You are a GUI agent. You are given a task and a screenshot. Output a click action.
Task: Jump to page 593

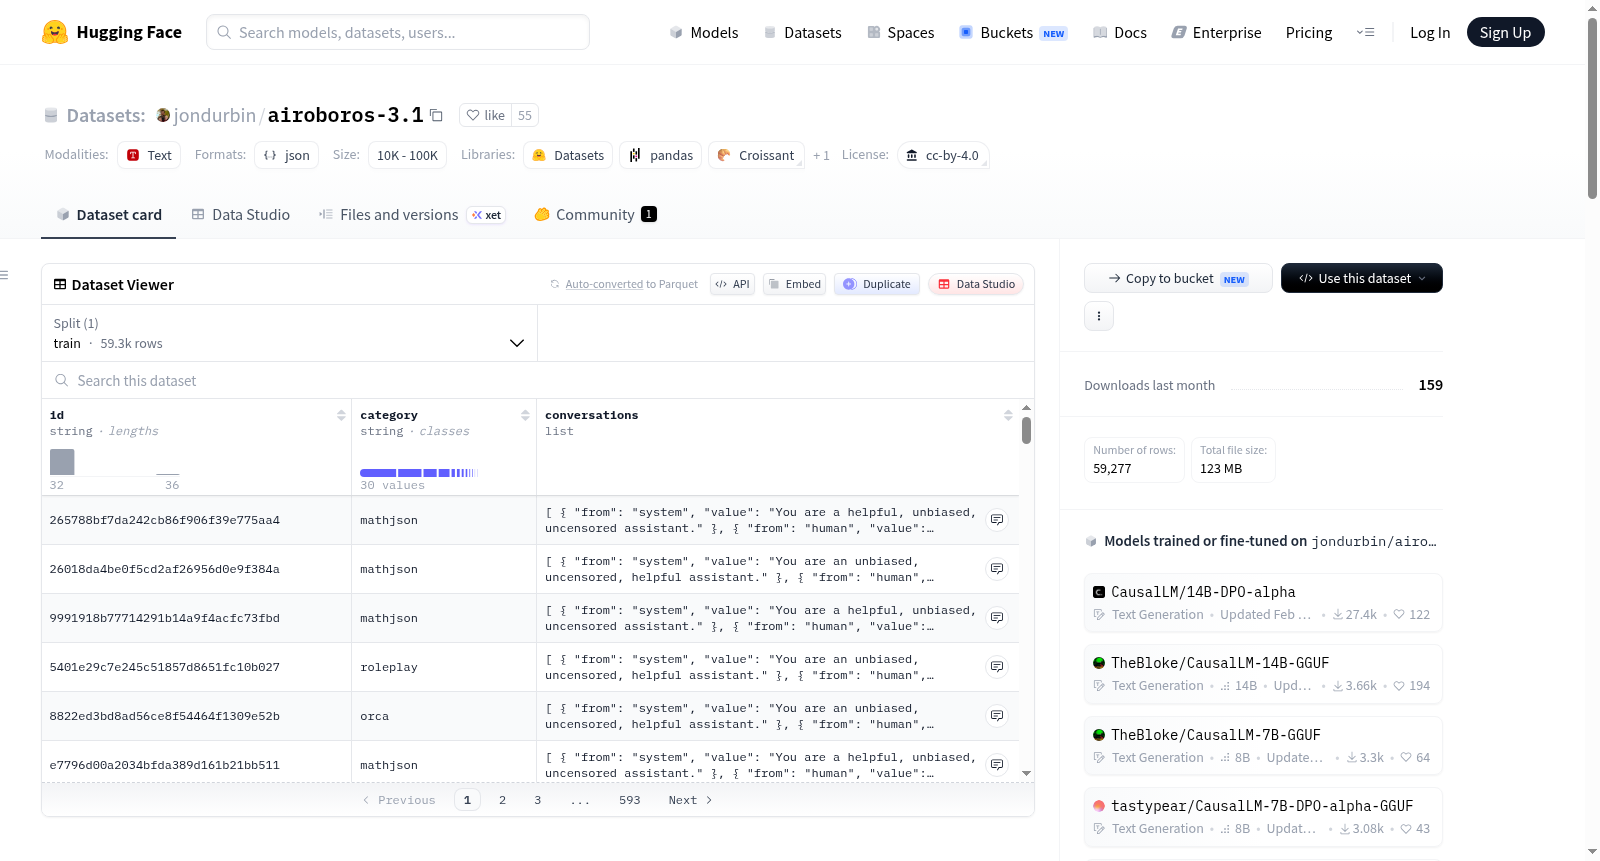pyautogui.click(x=629, y=800)
